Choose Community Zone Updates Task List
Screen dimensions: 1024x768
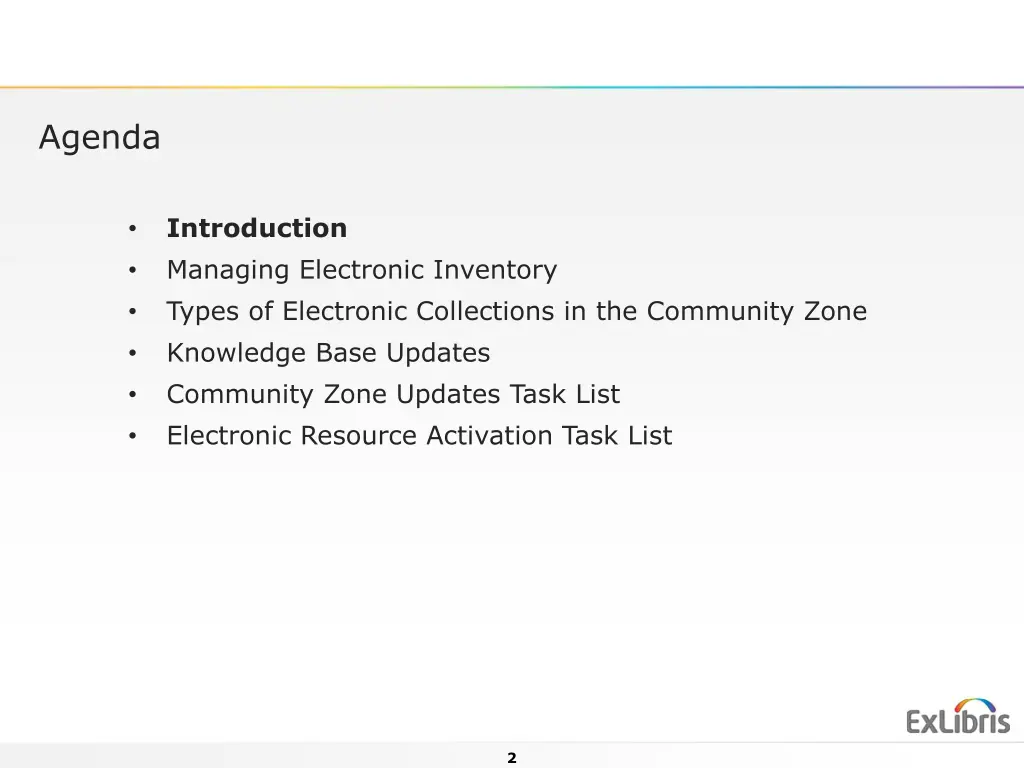click(393, 394)
